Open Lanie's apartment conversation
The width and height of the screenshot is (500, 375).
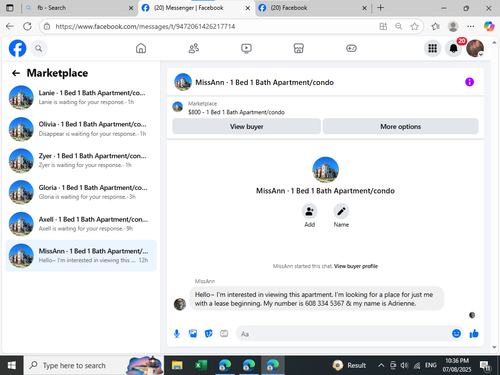pyautogui.click(x=81, y=97)
